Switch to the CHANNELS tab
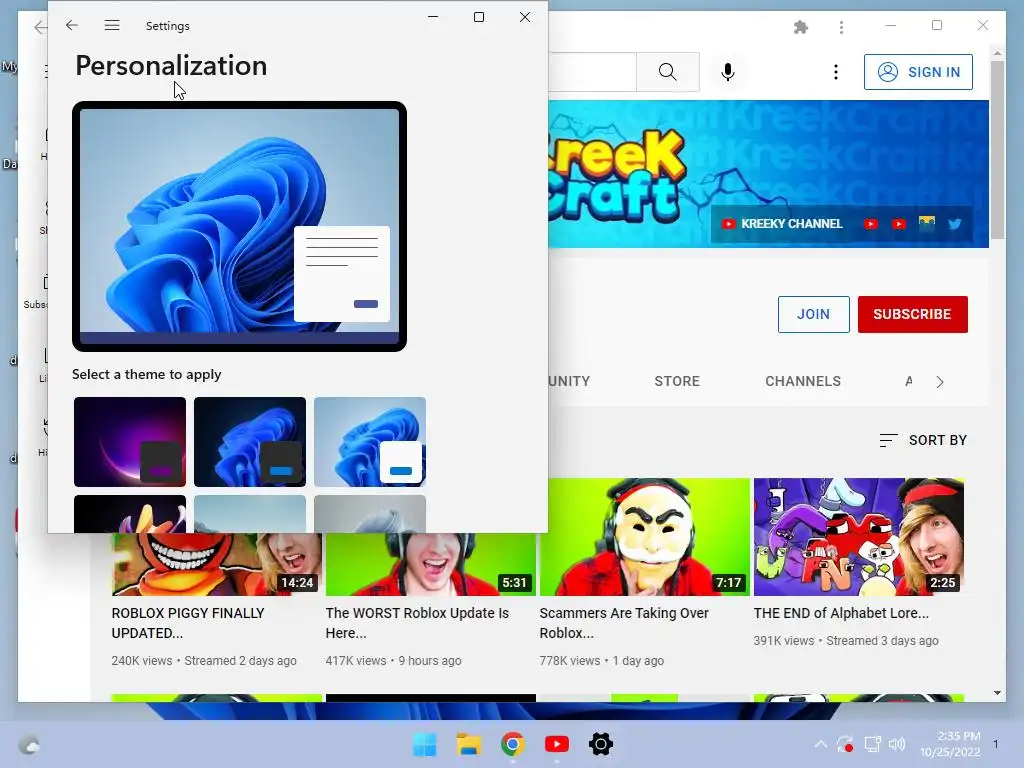 pos(803,381)
